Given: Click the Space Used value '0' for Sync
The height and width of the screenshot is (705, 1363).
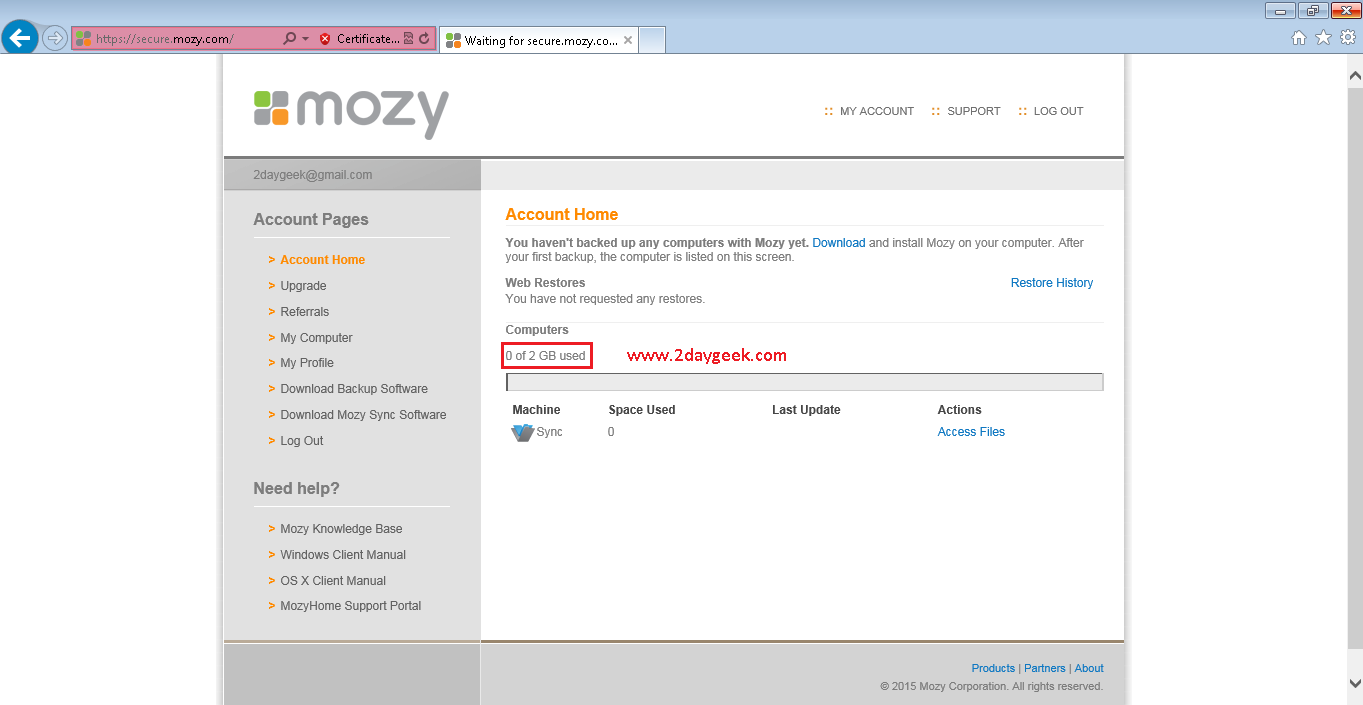Looking at the screenshot, I should pos(611,432).
